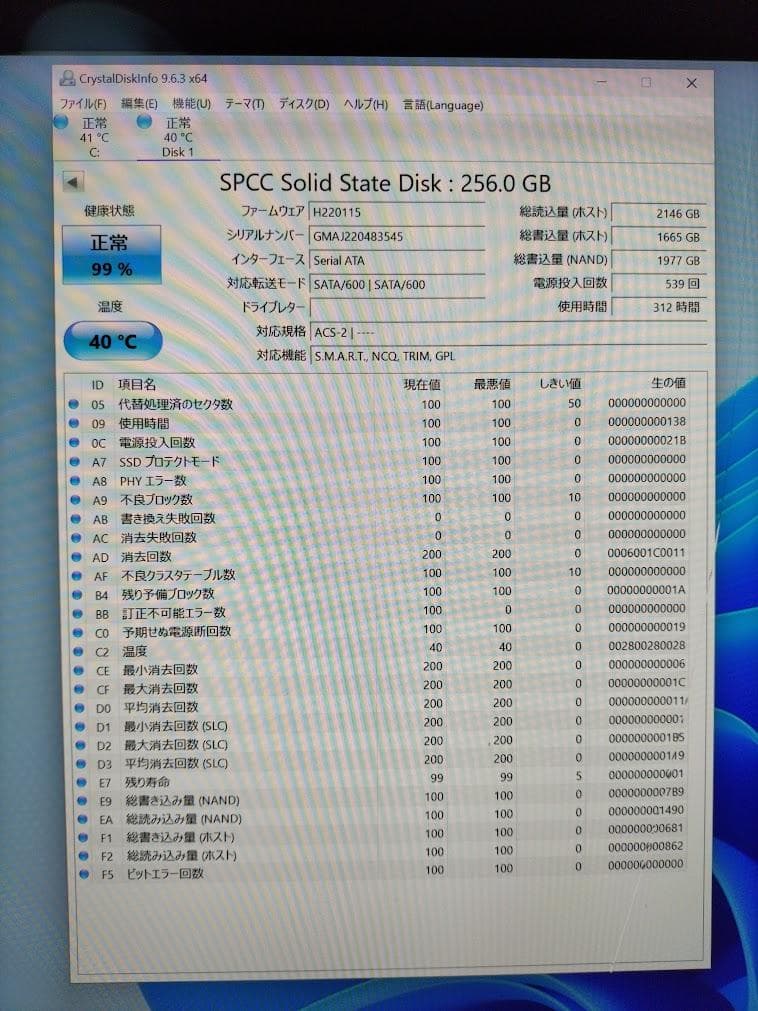Image resolution: width=758 pixels, height=1011 pixels.
Task: Click the status dot of row A7
Action: pyautogui.click(x=75, y=462)
